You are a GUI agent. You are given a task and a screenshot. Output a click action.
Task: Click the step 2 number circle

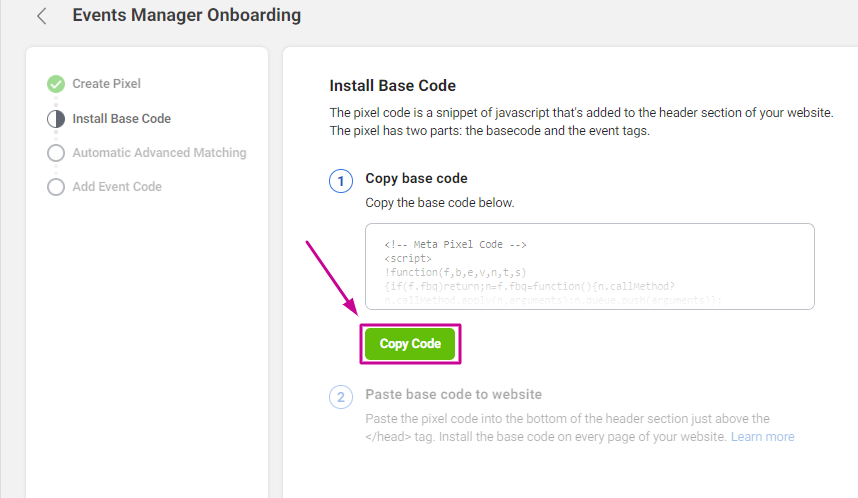coord(341,397)
